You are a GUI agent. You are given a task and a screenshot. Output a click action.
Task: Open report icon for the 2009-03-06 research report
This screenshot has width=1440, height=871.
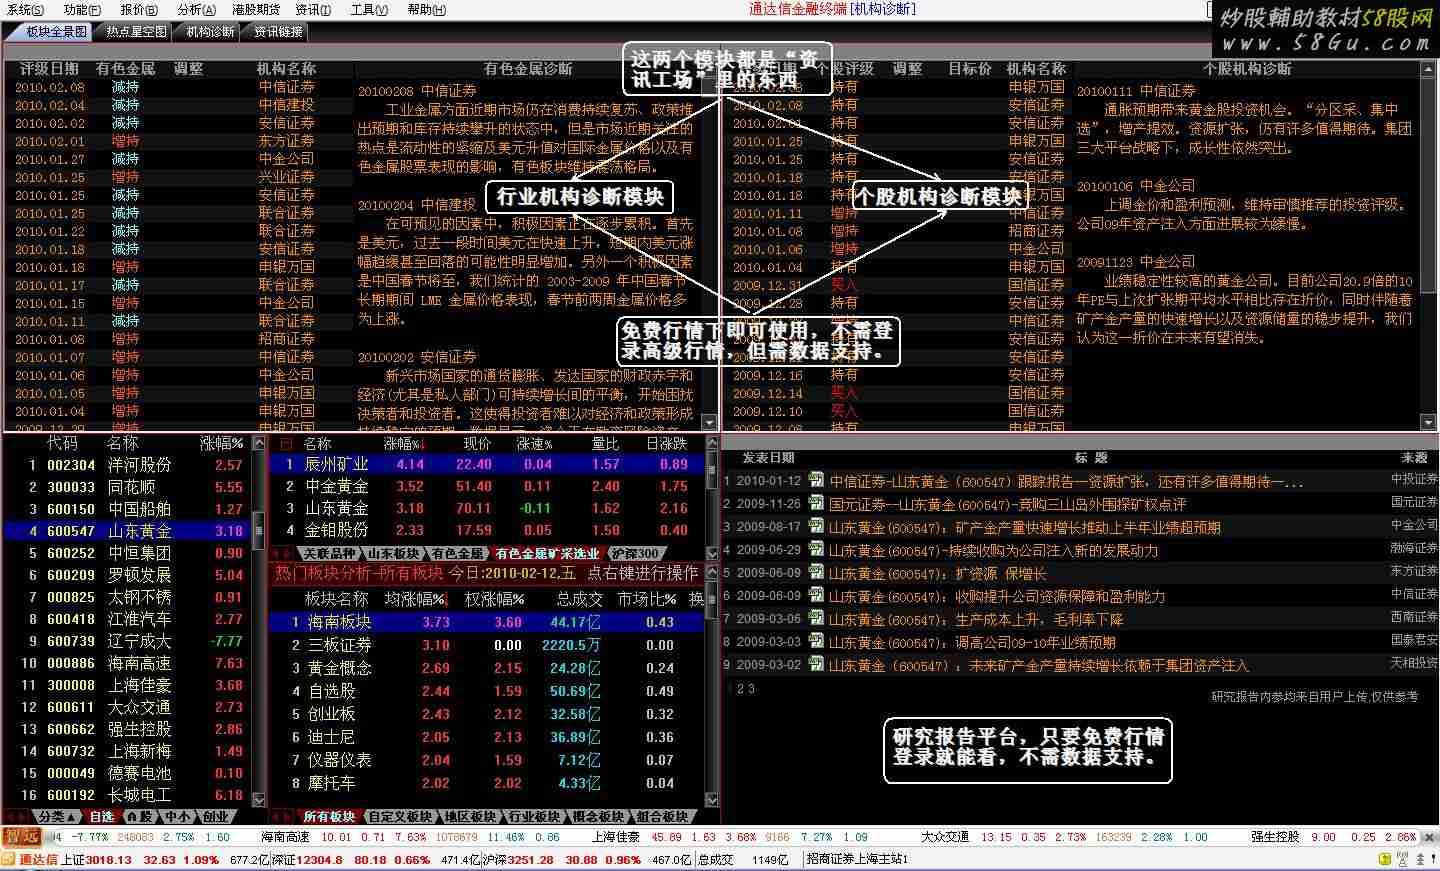816,618
